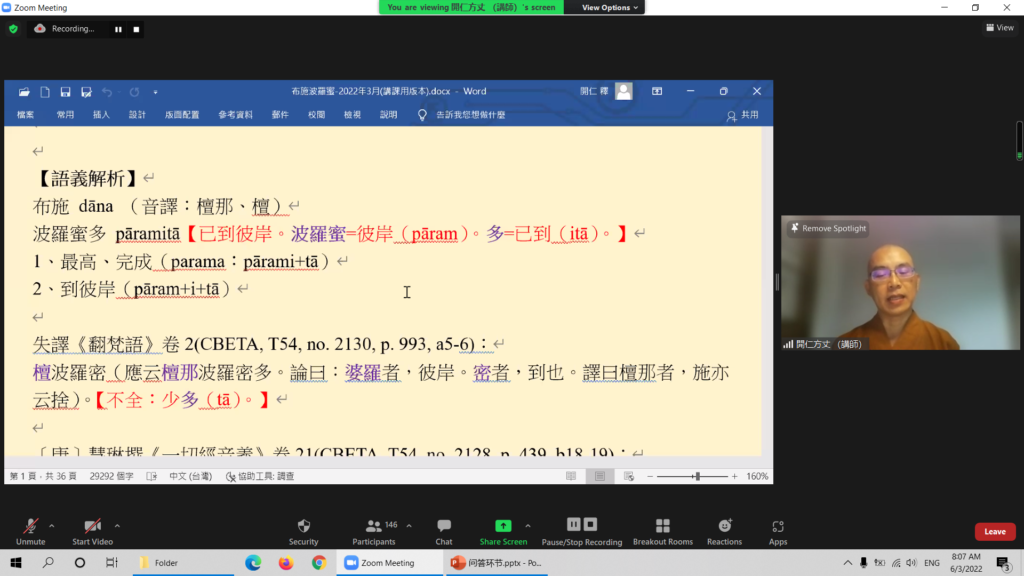The image size is (1024, 576).
Task: Unmute the microphone
Action: click(x=31, y=526)
